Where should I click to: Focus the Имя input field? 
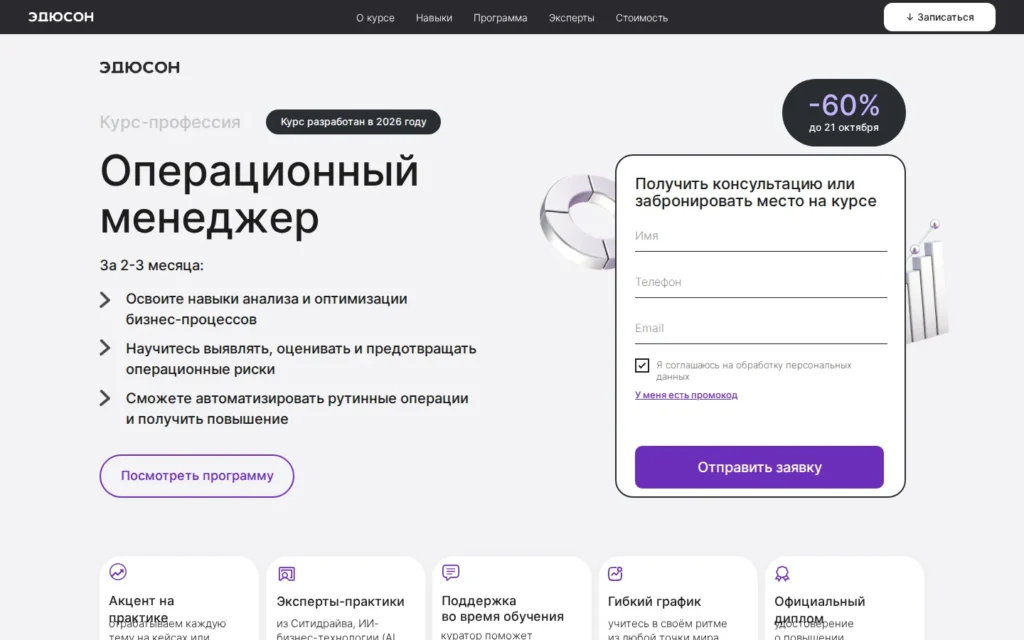pyautogui.click(x=761, y=236)
